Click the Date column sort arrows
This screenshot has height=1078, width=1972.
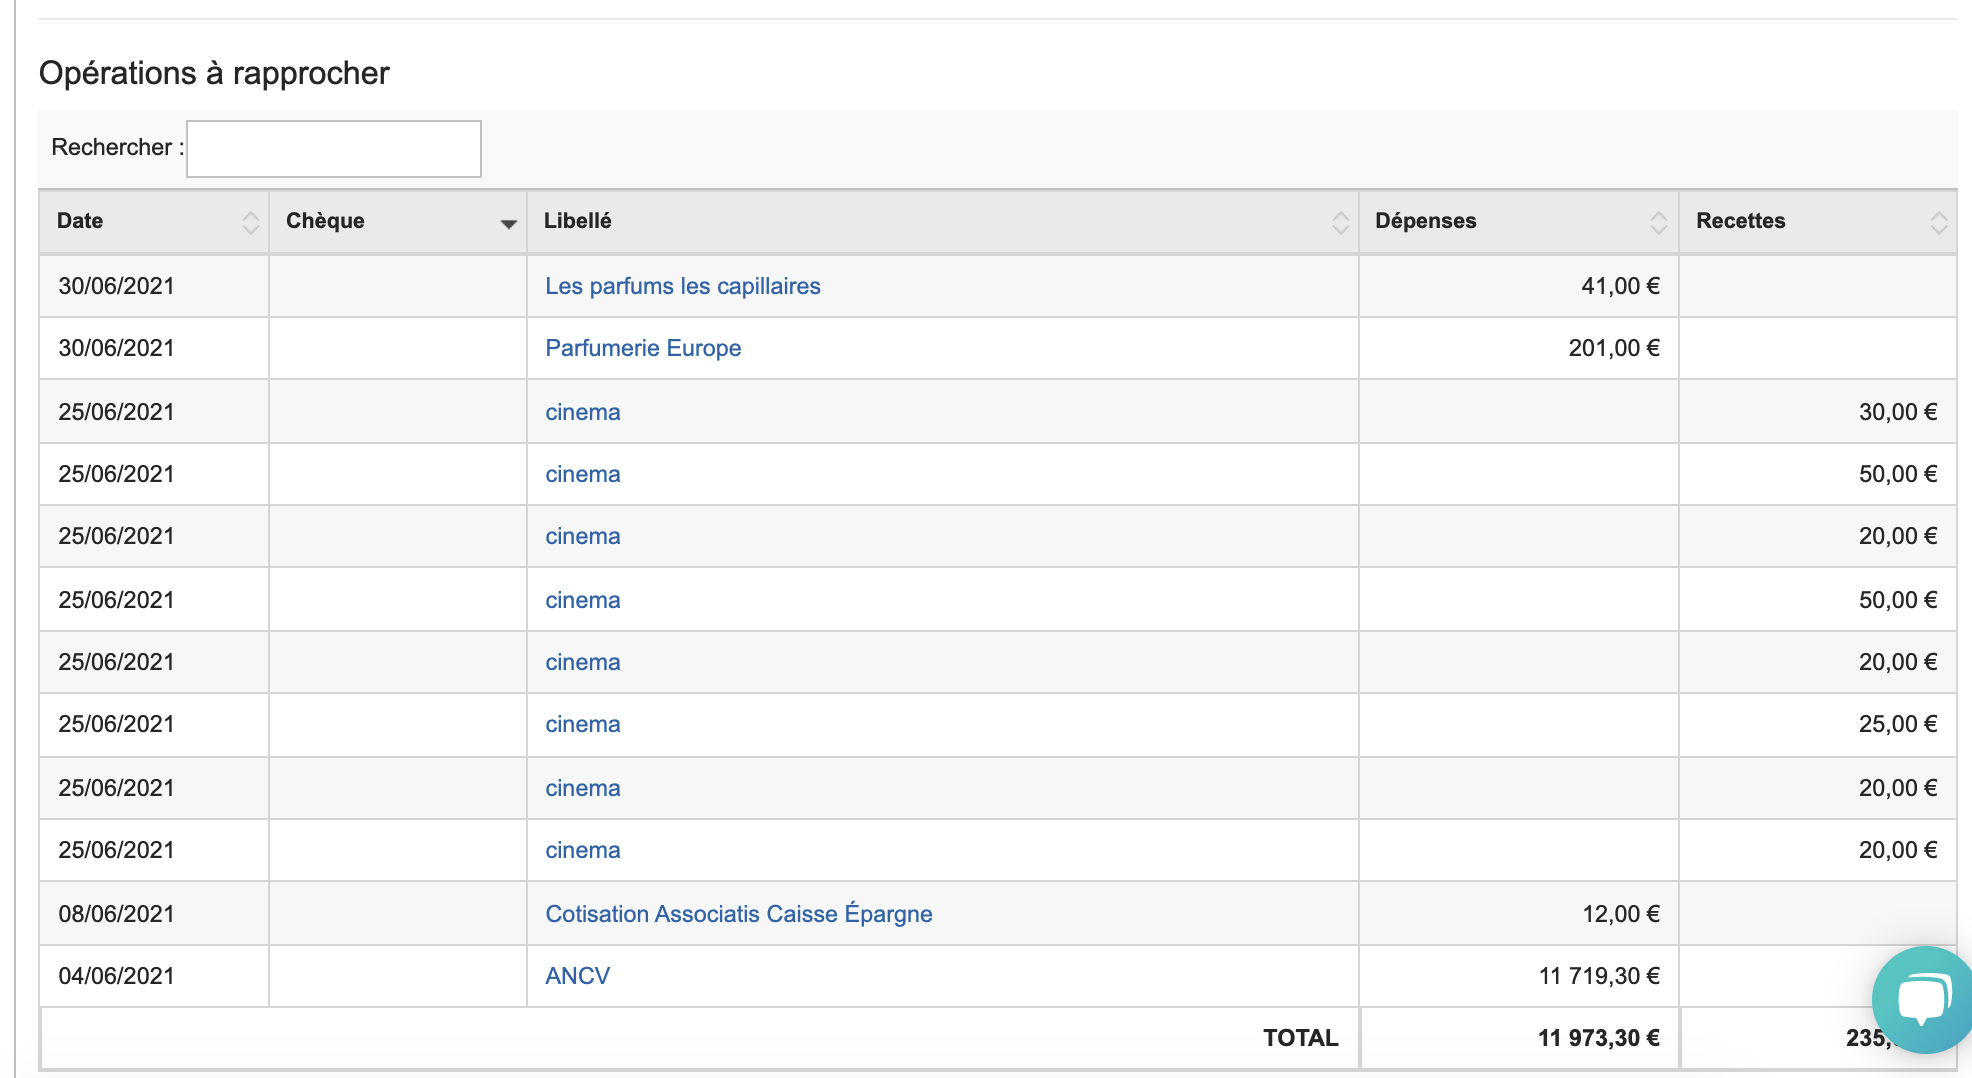[x=250, y=222]
